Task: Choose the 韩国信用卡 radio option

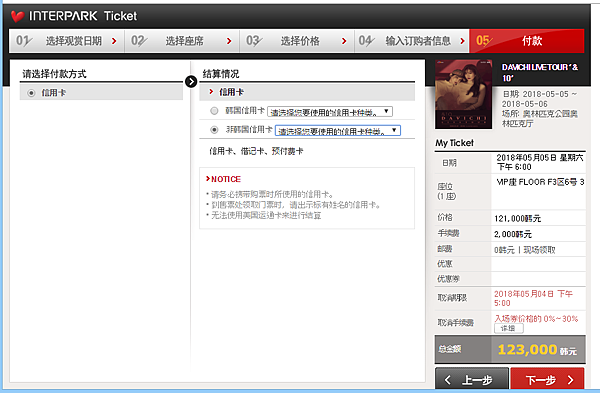Action: pyautogui.click(x=214, y=111)
